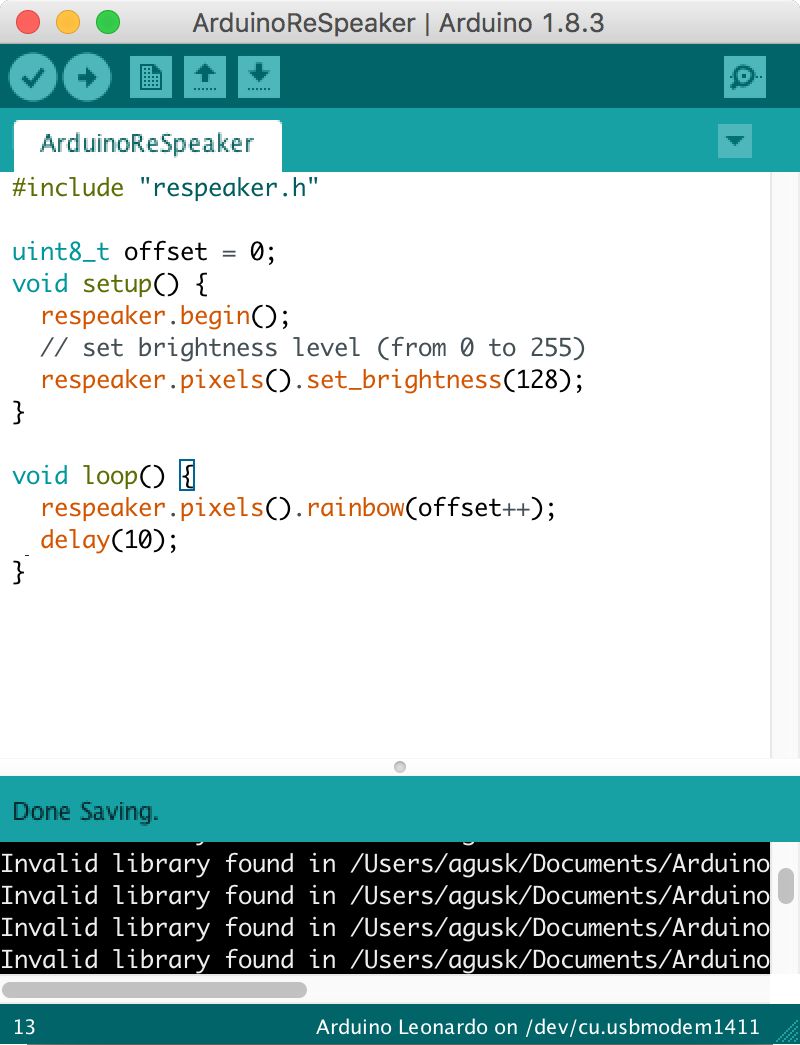Place cursor on void setup() line
Image resolution: width=800 pixels, height=1045 pixels.
tap(111, 284)
